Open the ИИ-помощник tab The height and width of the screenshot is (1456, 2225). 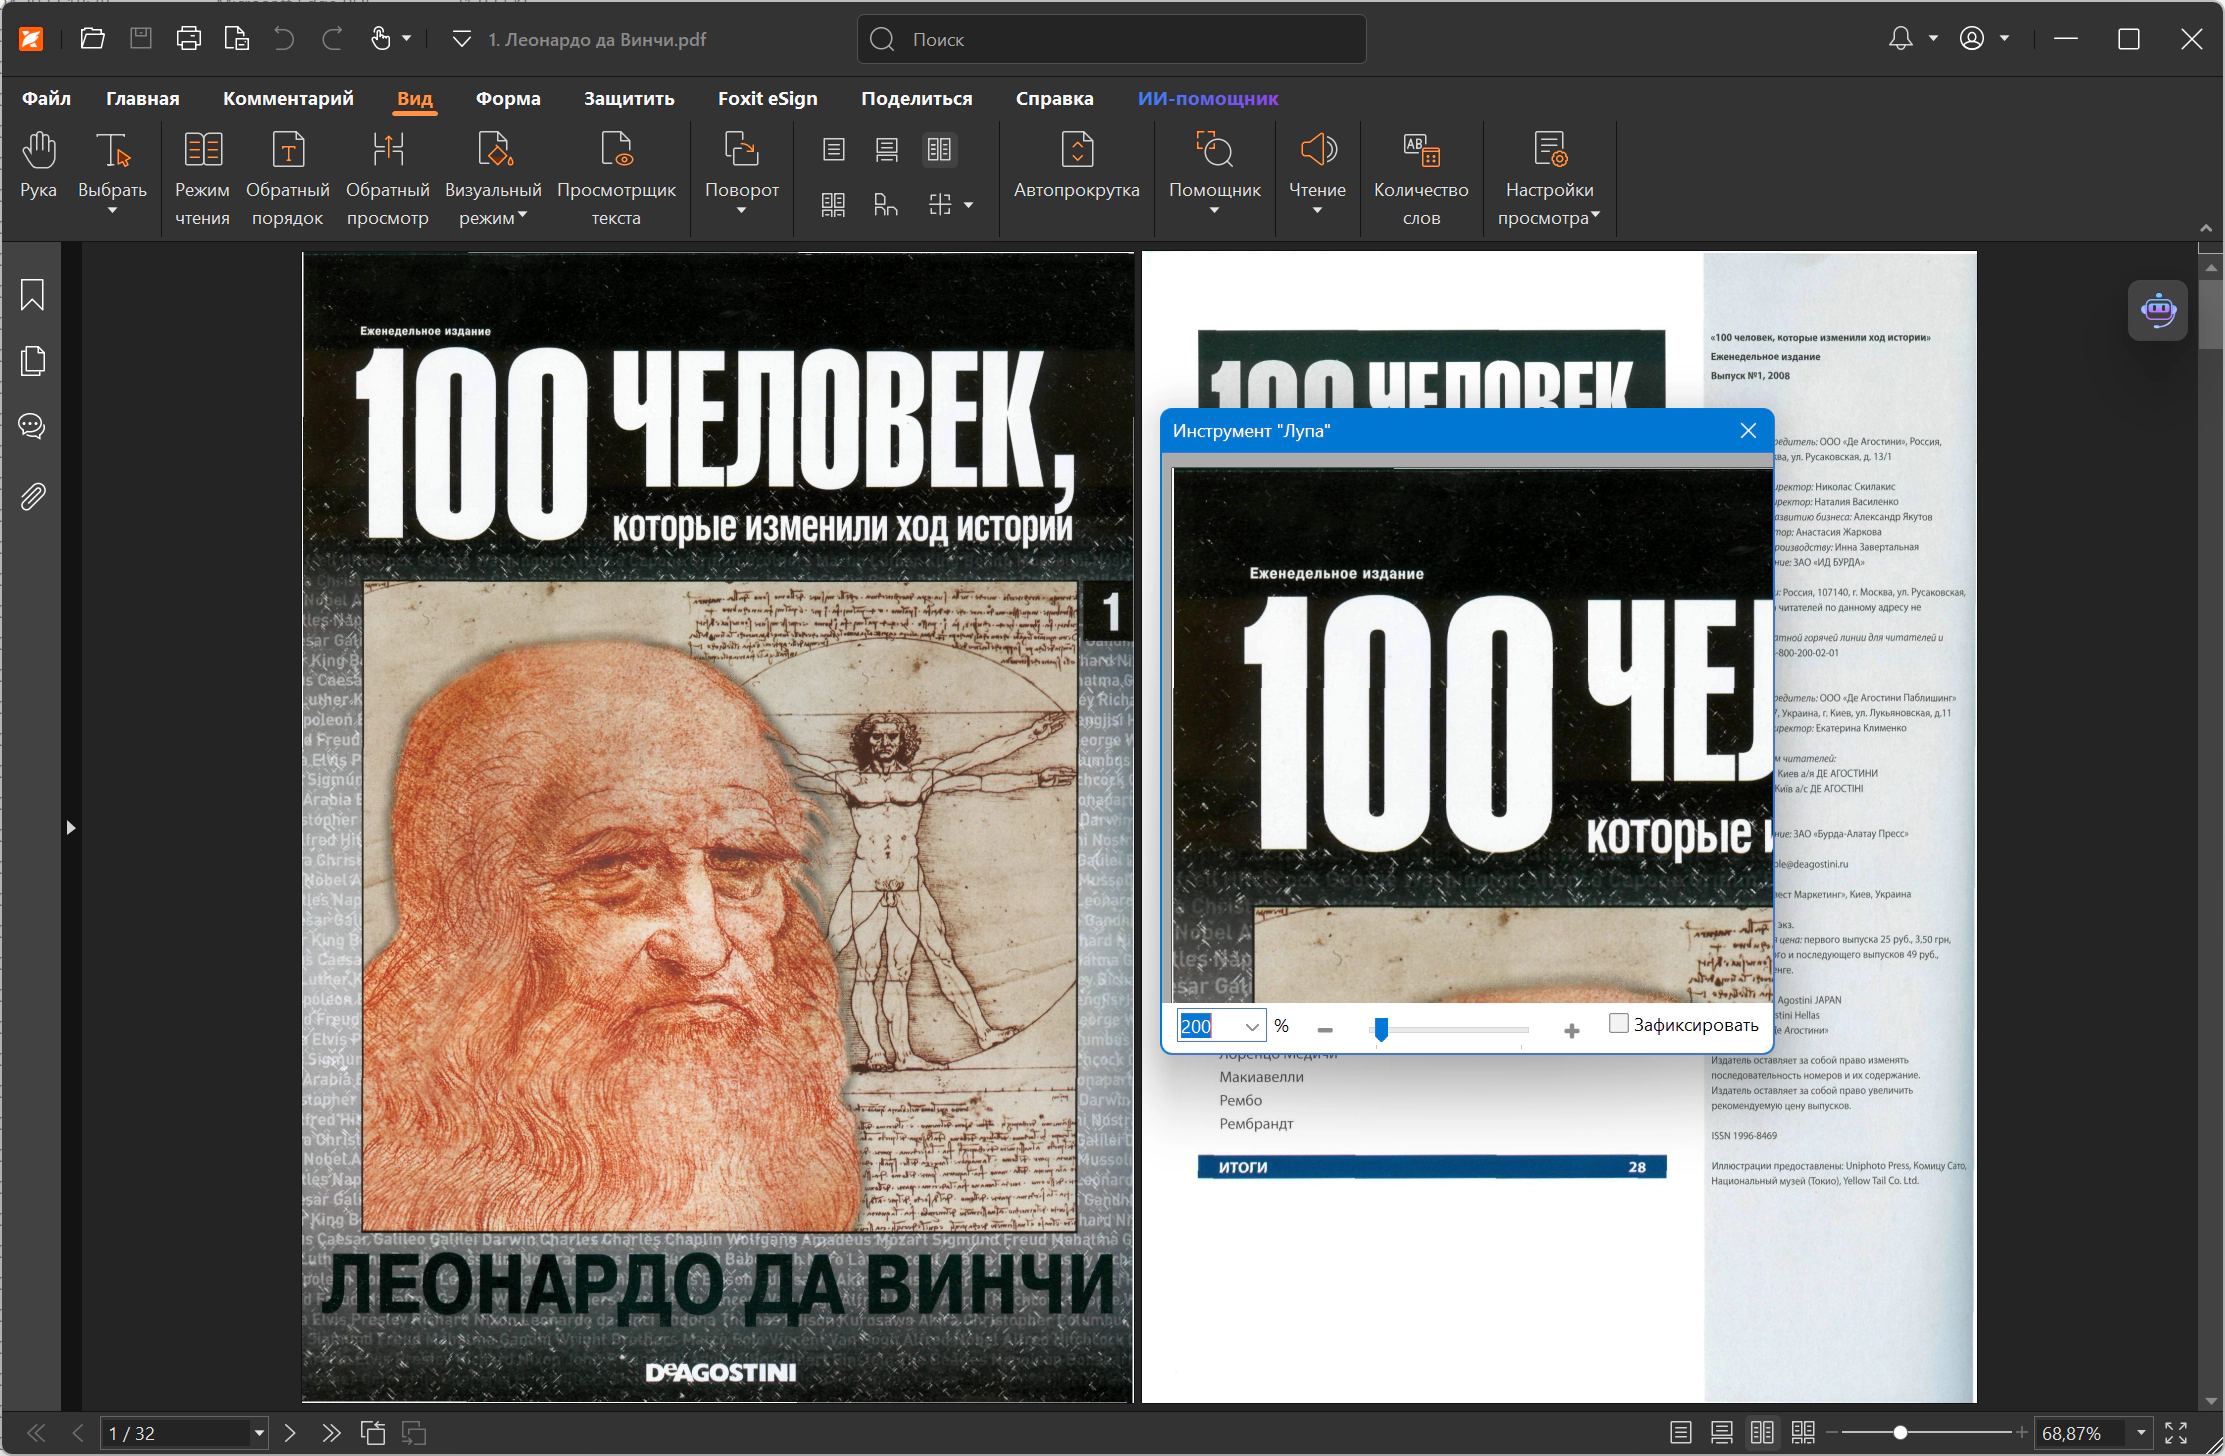coord(1208,99)
